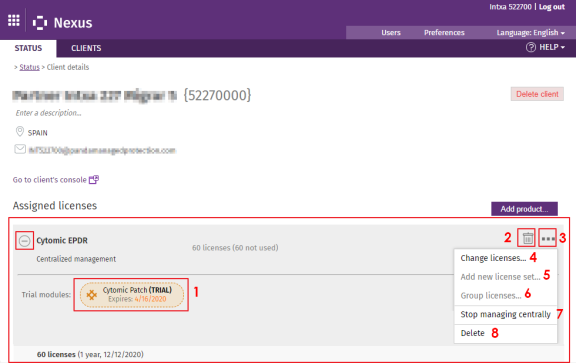Open the Preferences menu
The height and width of the screenshot is (363, 576).
coord(444,33)
